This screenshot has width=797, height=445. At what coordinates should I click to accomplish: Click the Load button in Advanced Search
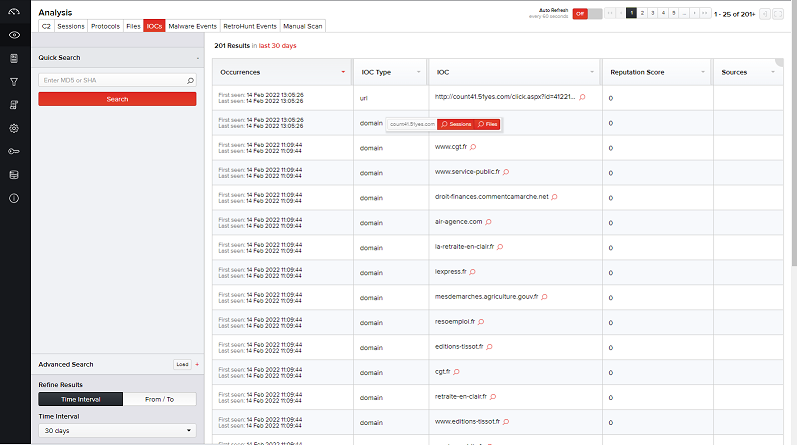(x=181, y=365)
